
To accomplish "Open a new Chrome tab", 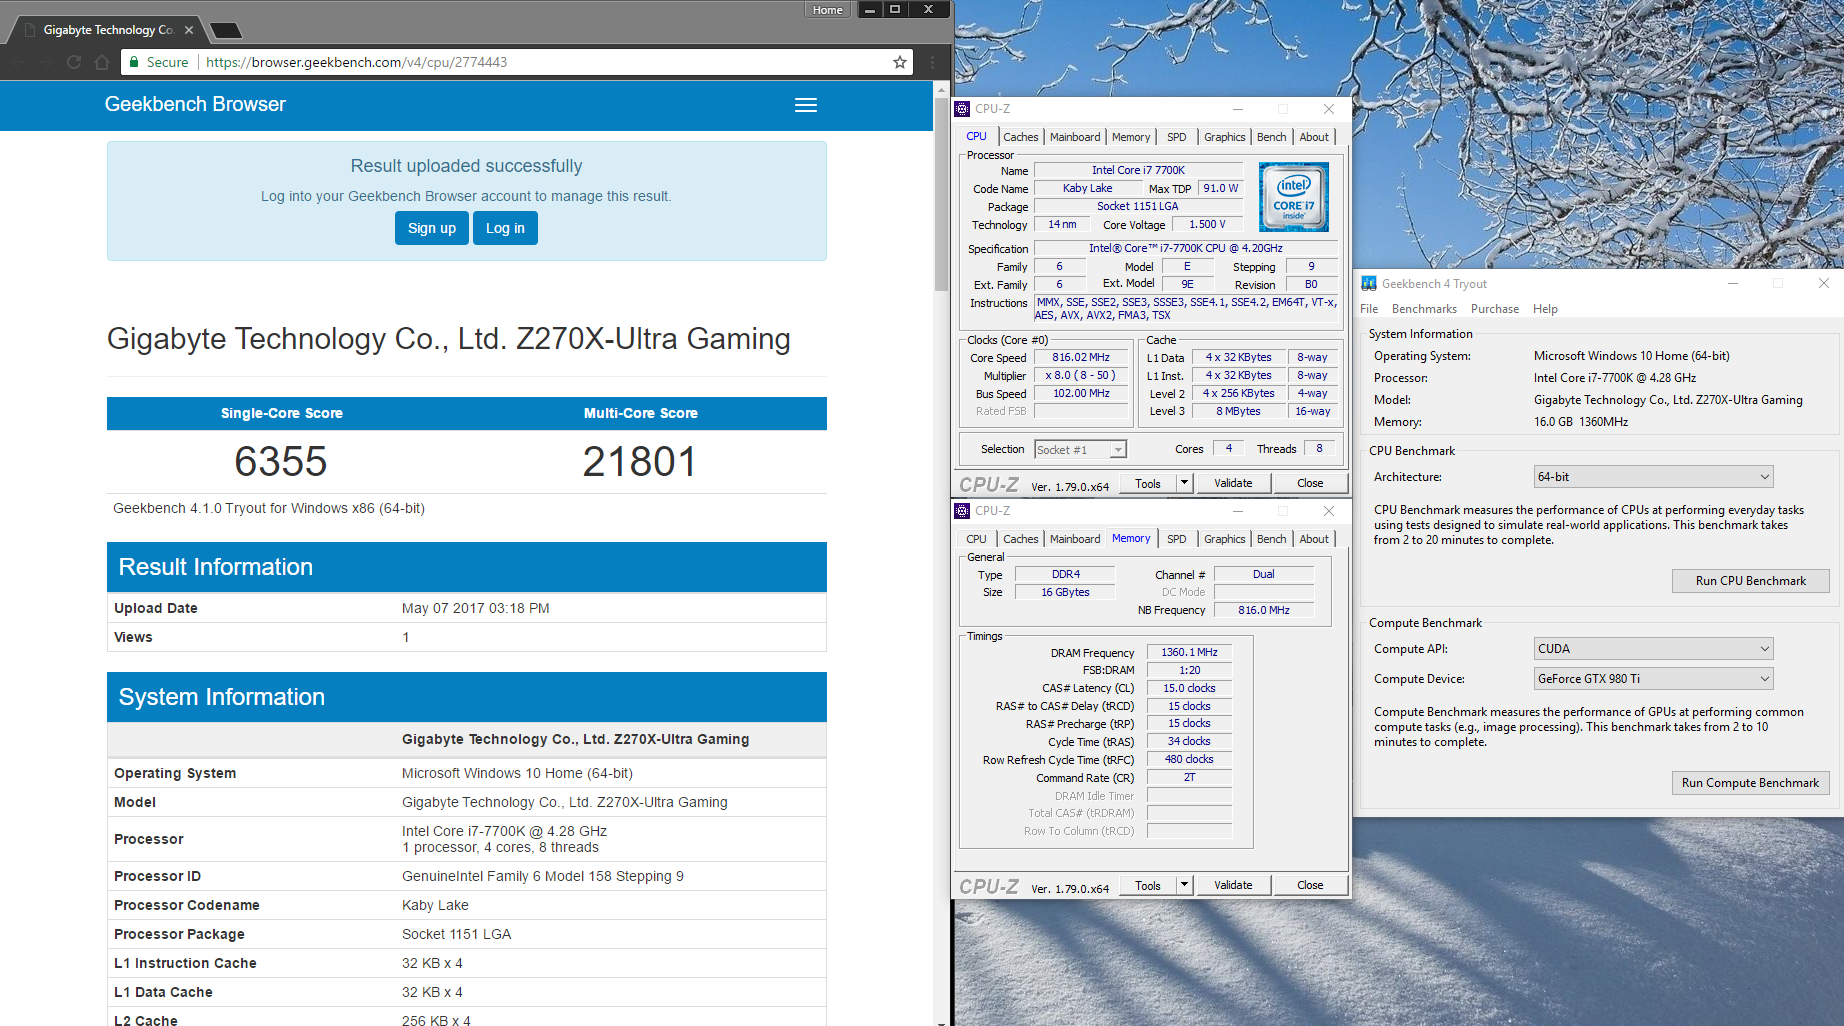I will pos(226,30).
